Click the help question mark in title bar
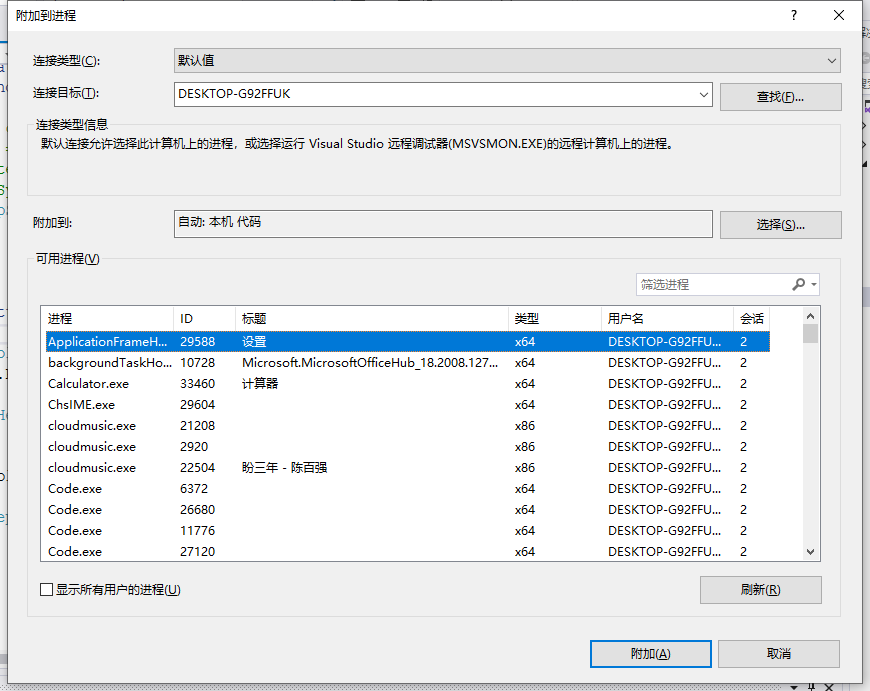Image resolution: width=870 pixels, height=691 pixels. point(794,16)
